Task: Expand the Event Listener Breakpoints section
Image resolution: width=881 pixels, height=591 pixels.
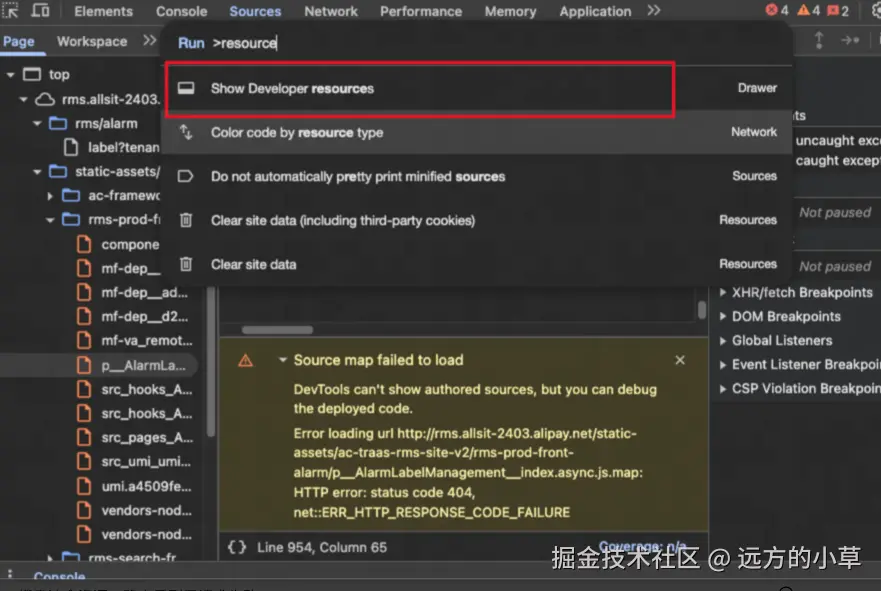Action: coord(723,365)
